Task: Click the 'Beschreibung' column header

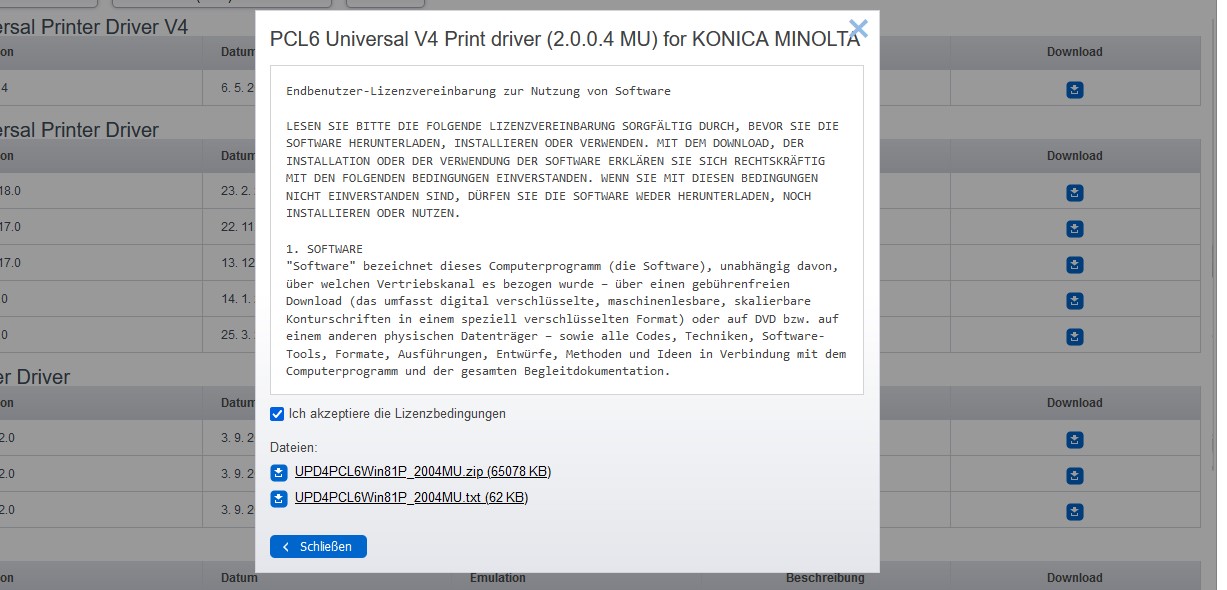Action: pos(825,578)
